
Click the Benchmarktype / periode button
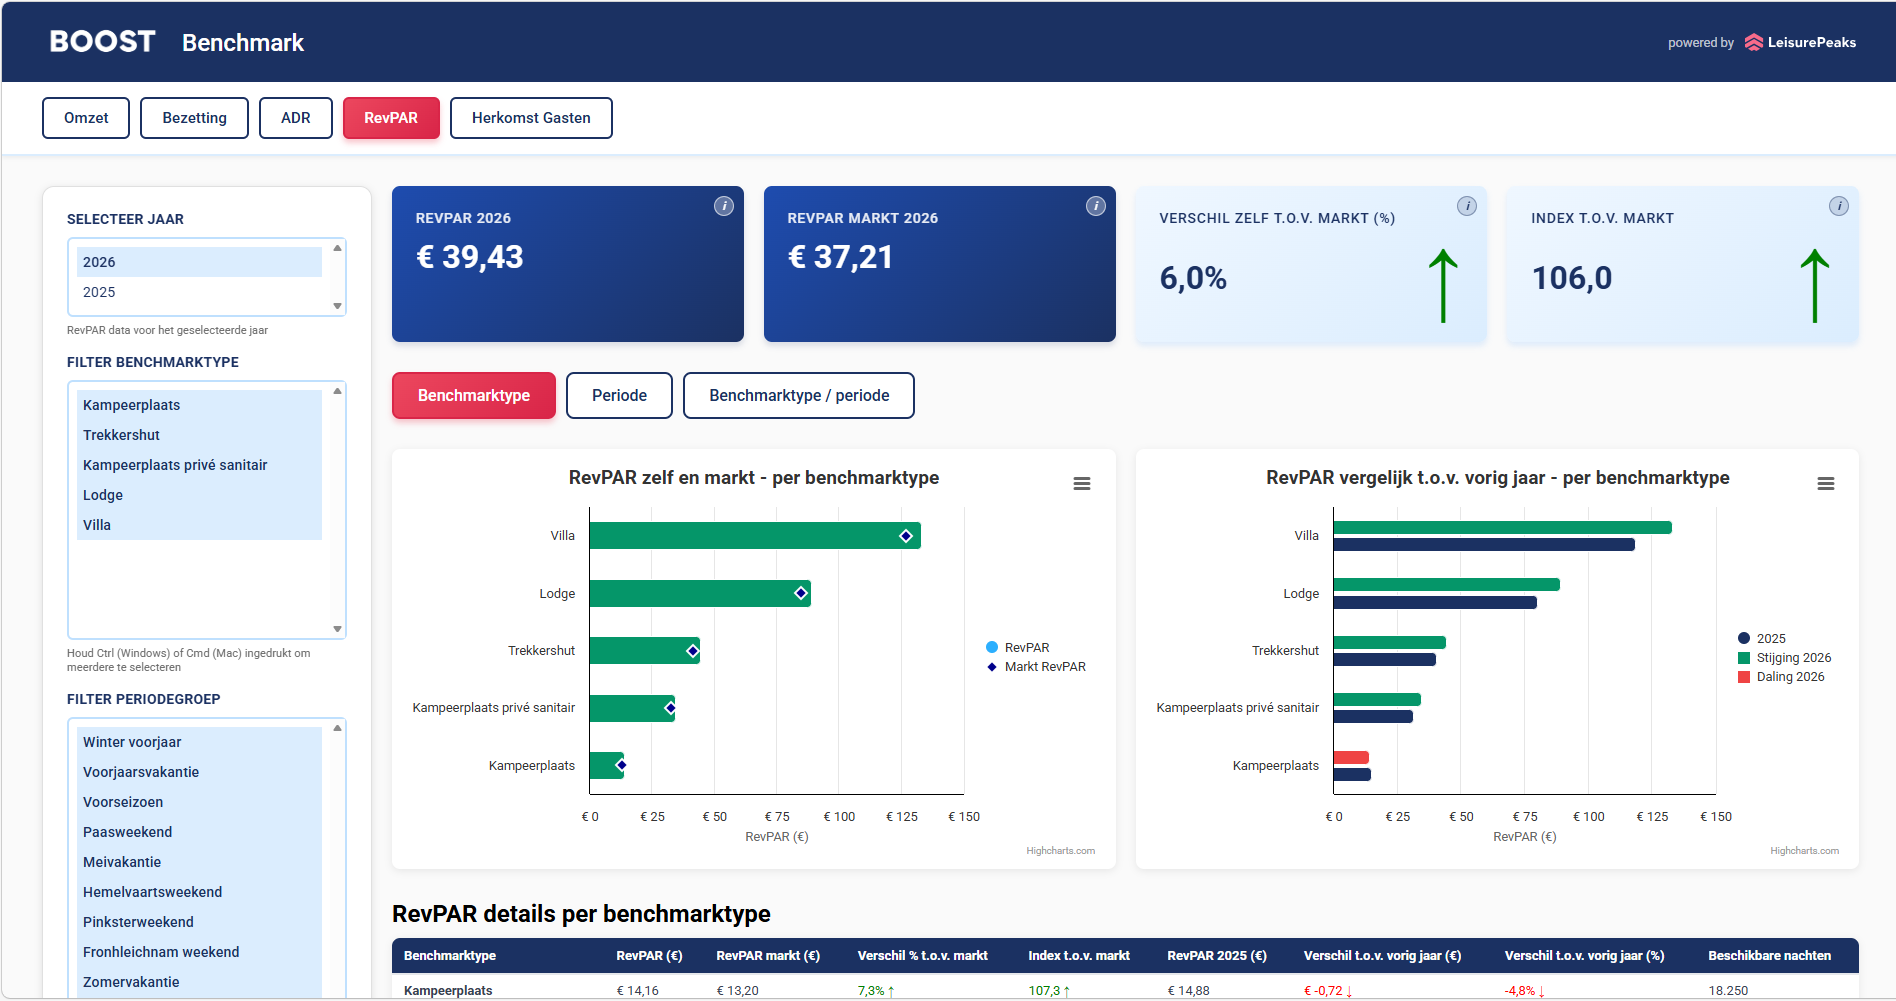798,396
